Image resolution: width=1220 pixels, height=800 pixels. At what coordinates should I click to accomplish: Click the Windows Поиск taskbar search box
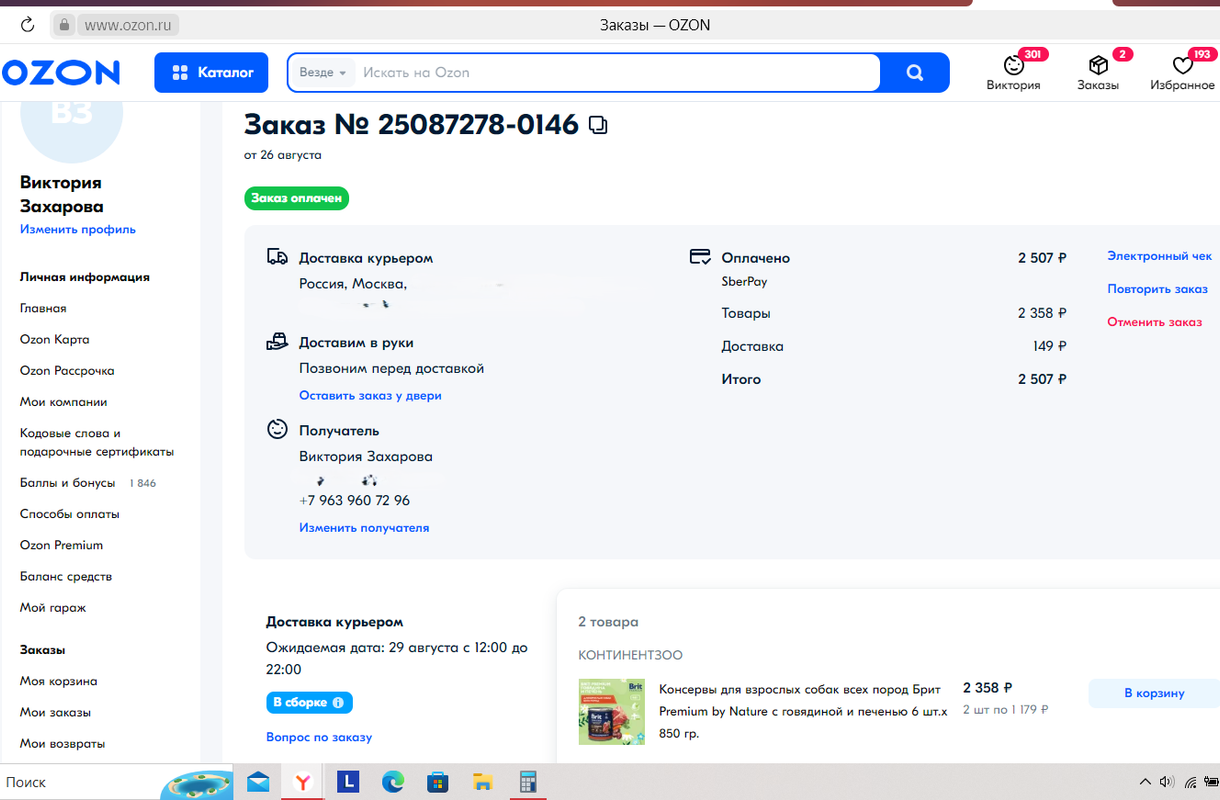[x=80, y=782]
